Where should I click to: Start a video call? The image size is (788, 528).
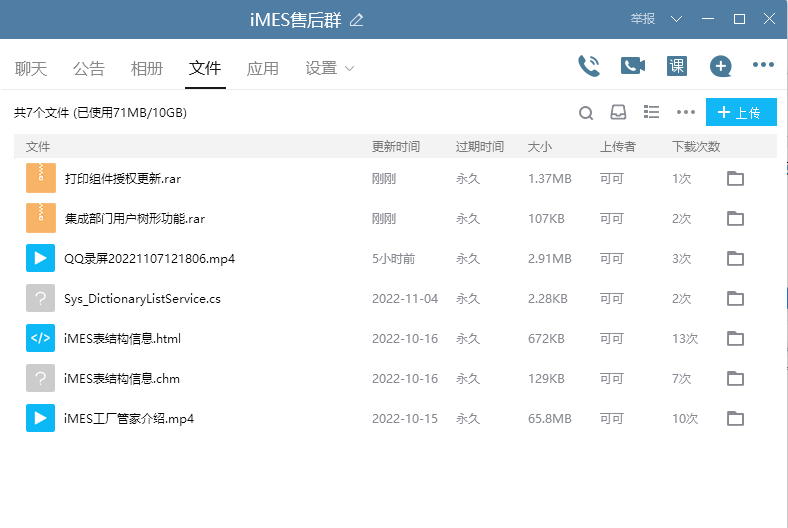pyautogui.click(x=633, y=66)
